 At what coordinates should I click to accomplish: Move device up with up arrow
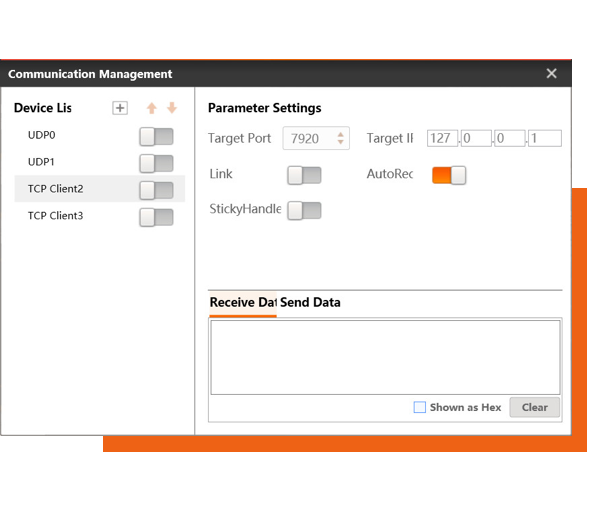coord(152,108)
